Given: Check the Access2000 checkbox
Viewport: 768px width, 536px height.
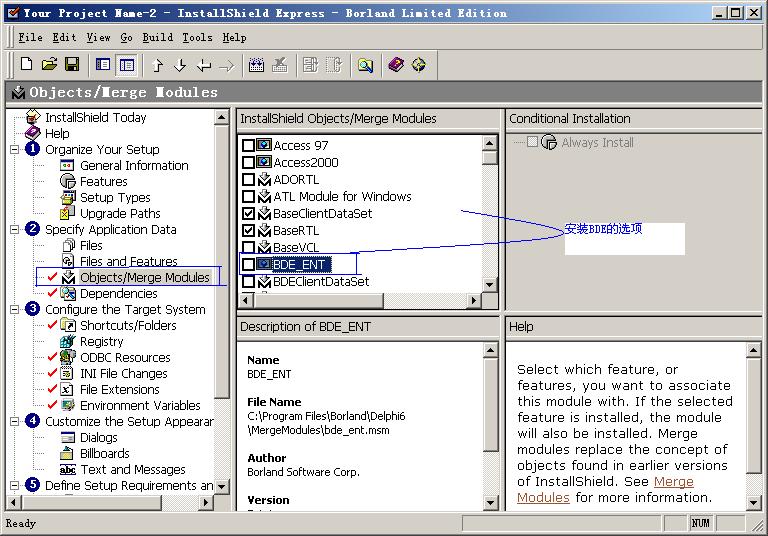Looking at the screenshot, I should tap(248, 162).
